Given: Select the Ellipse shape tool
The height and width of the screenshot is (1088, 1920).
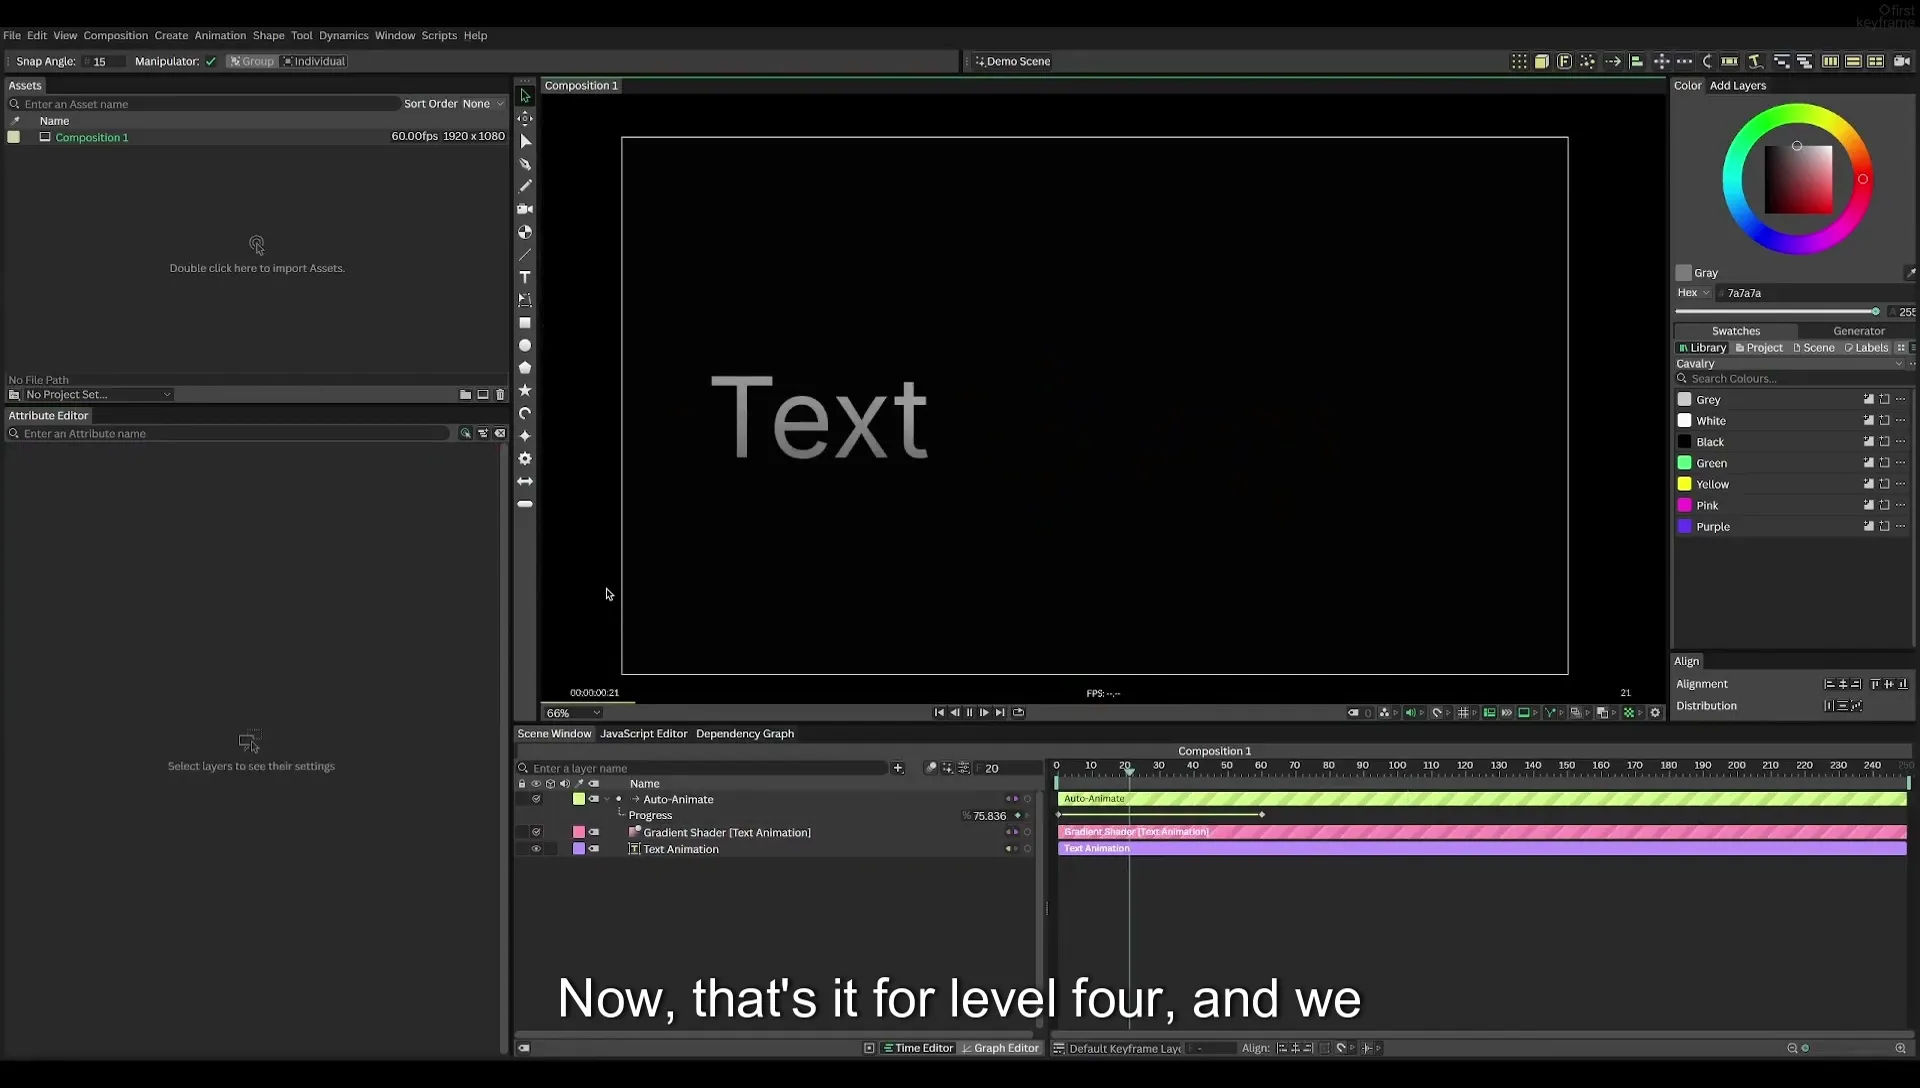Looking at the screenshot, I should click(x=525, y=345).
